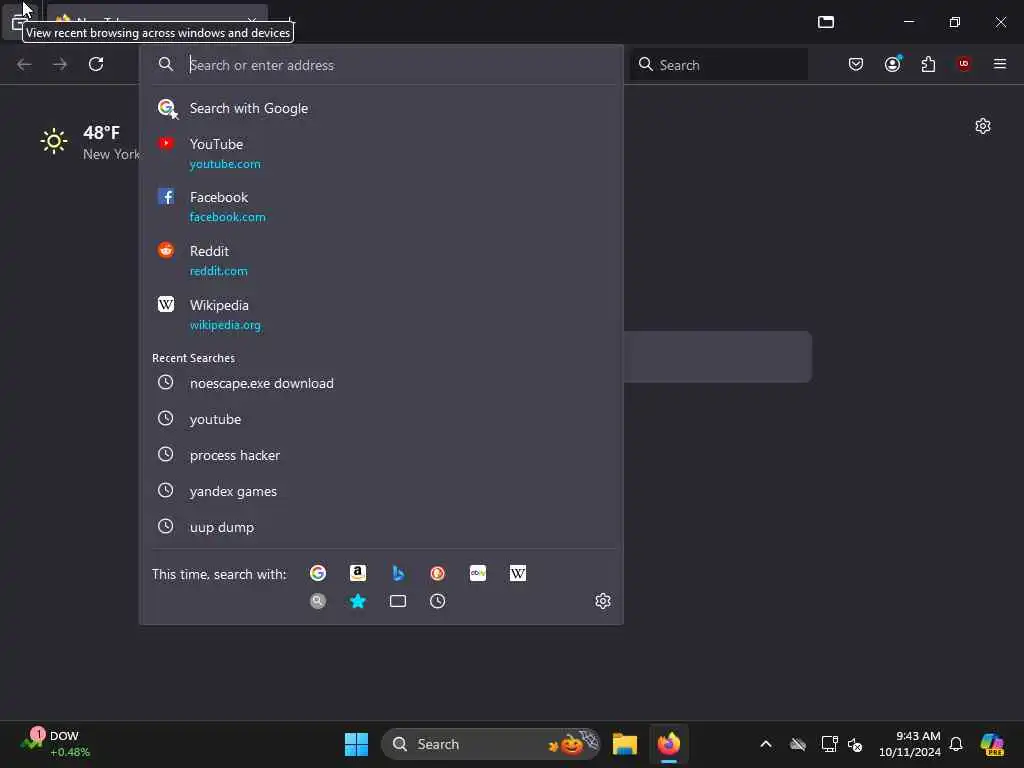Open Save to Pocket button
The width and height of the screenshot is (1024, 768).
(856, 64)
